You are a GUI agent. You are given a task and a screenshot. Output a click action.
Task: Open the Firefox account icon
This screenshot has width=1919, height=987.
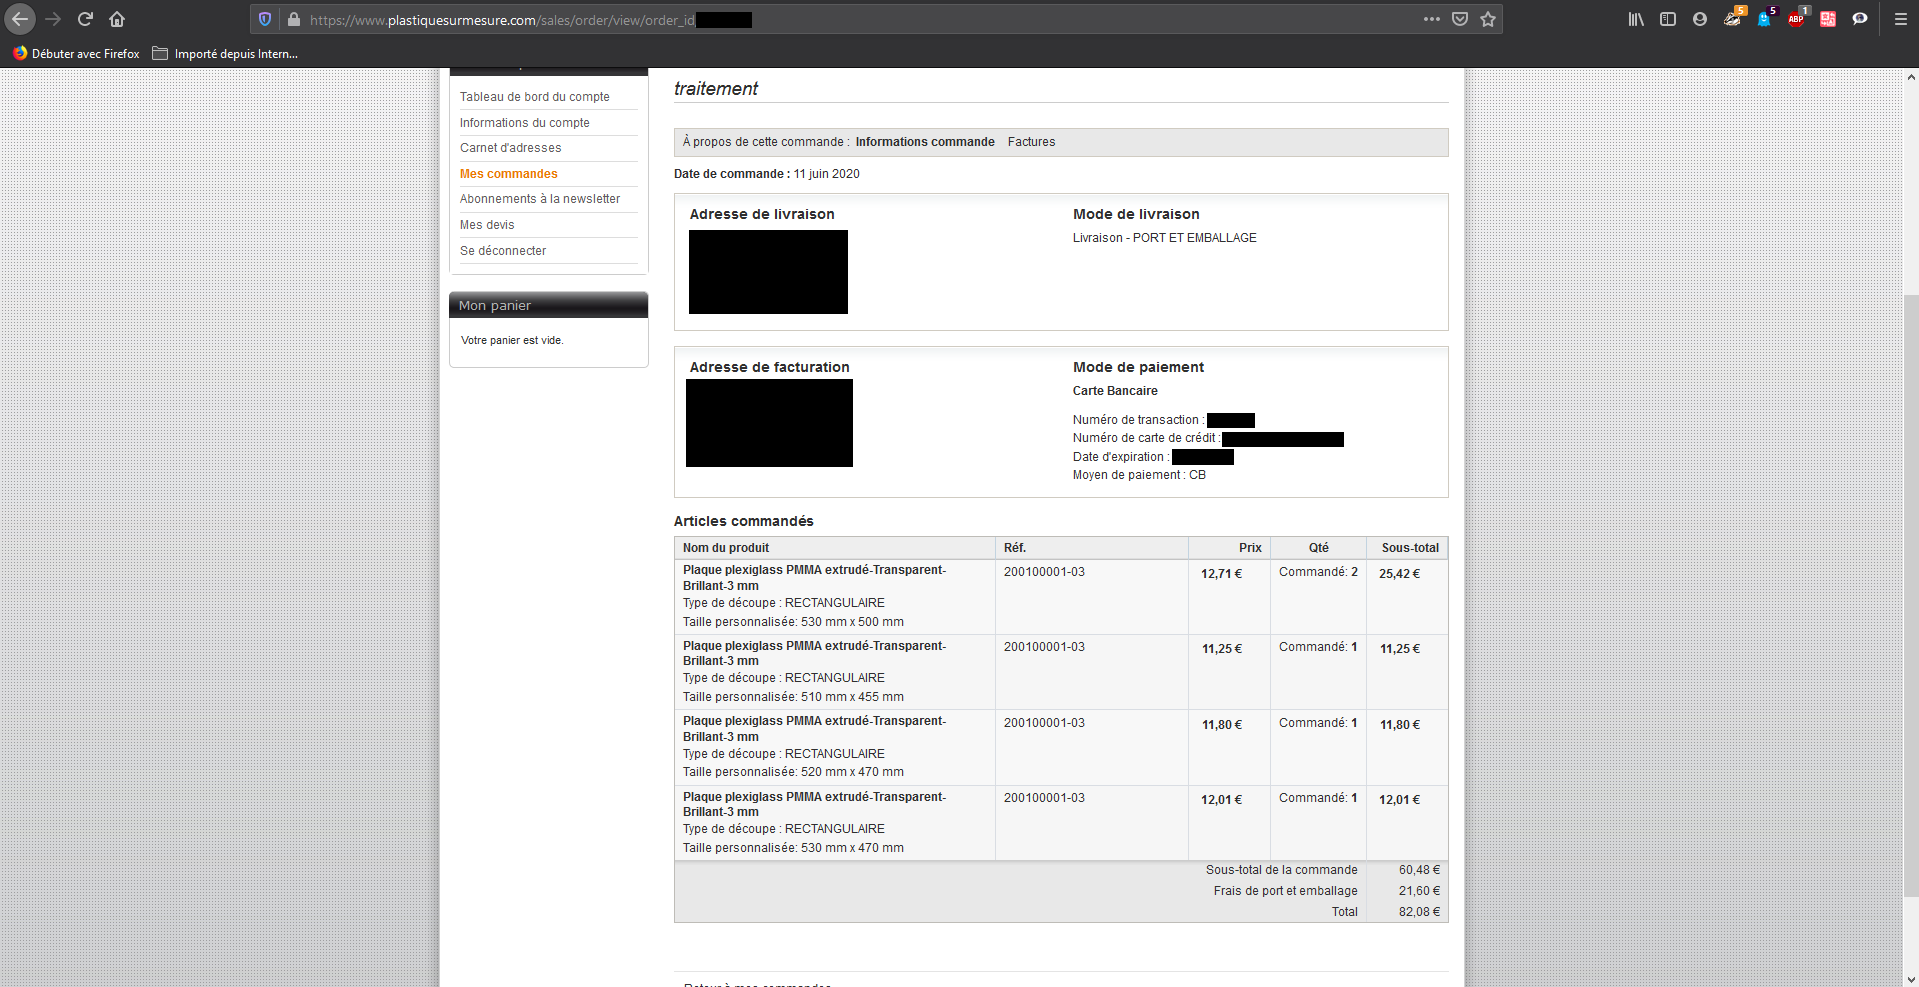[1700, 19]
